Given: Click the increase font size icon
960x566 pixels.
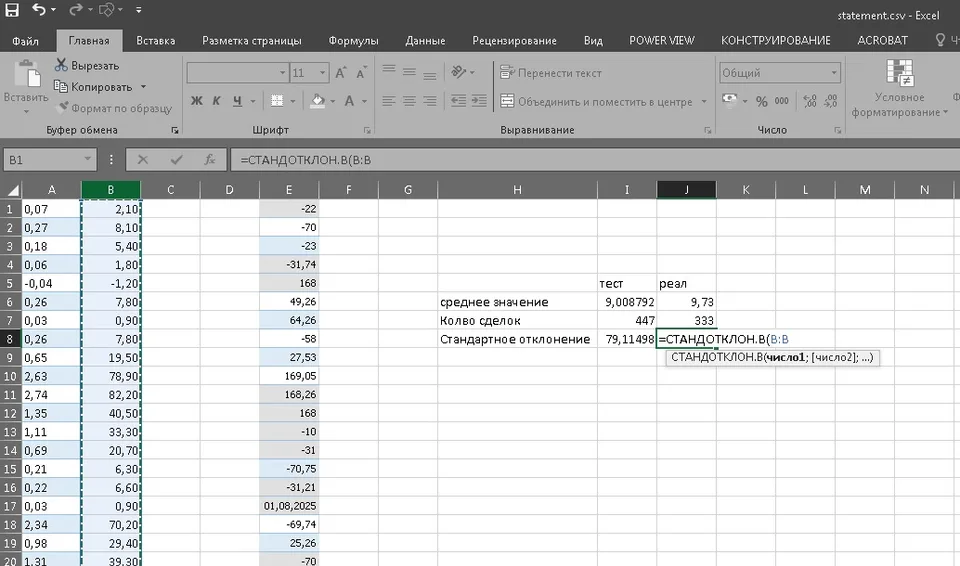Looking at the screenshot, I should pos(341,73).
